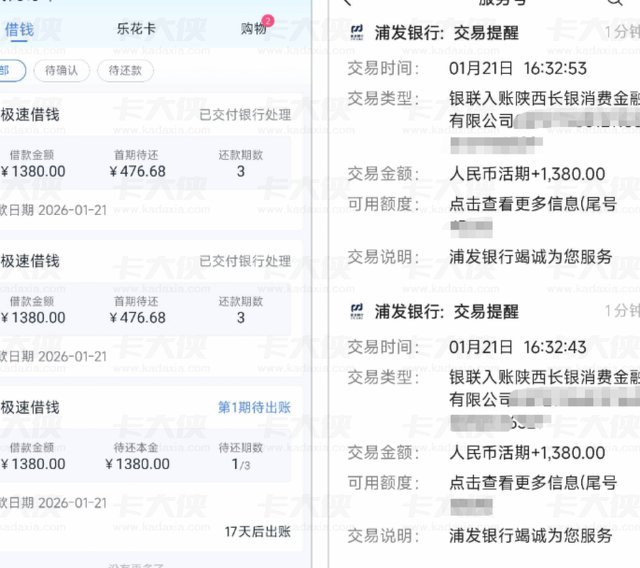Tap the 17天后出账 label

click(258, 531)
